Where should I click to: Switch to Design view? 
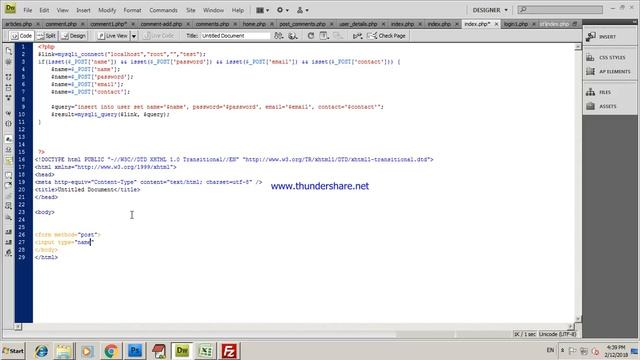coord(74,36)
